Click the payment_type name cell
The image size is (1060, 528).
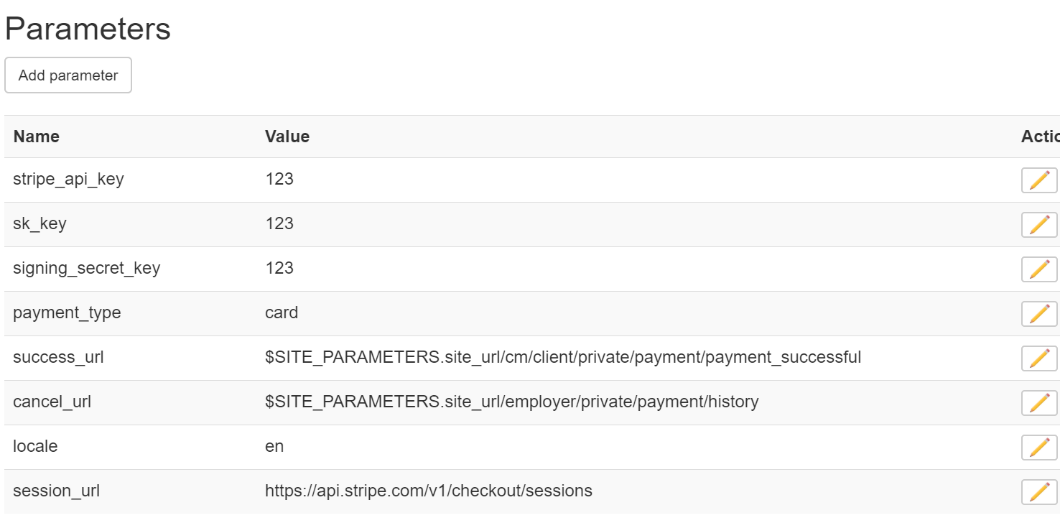click(67, 313)
